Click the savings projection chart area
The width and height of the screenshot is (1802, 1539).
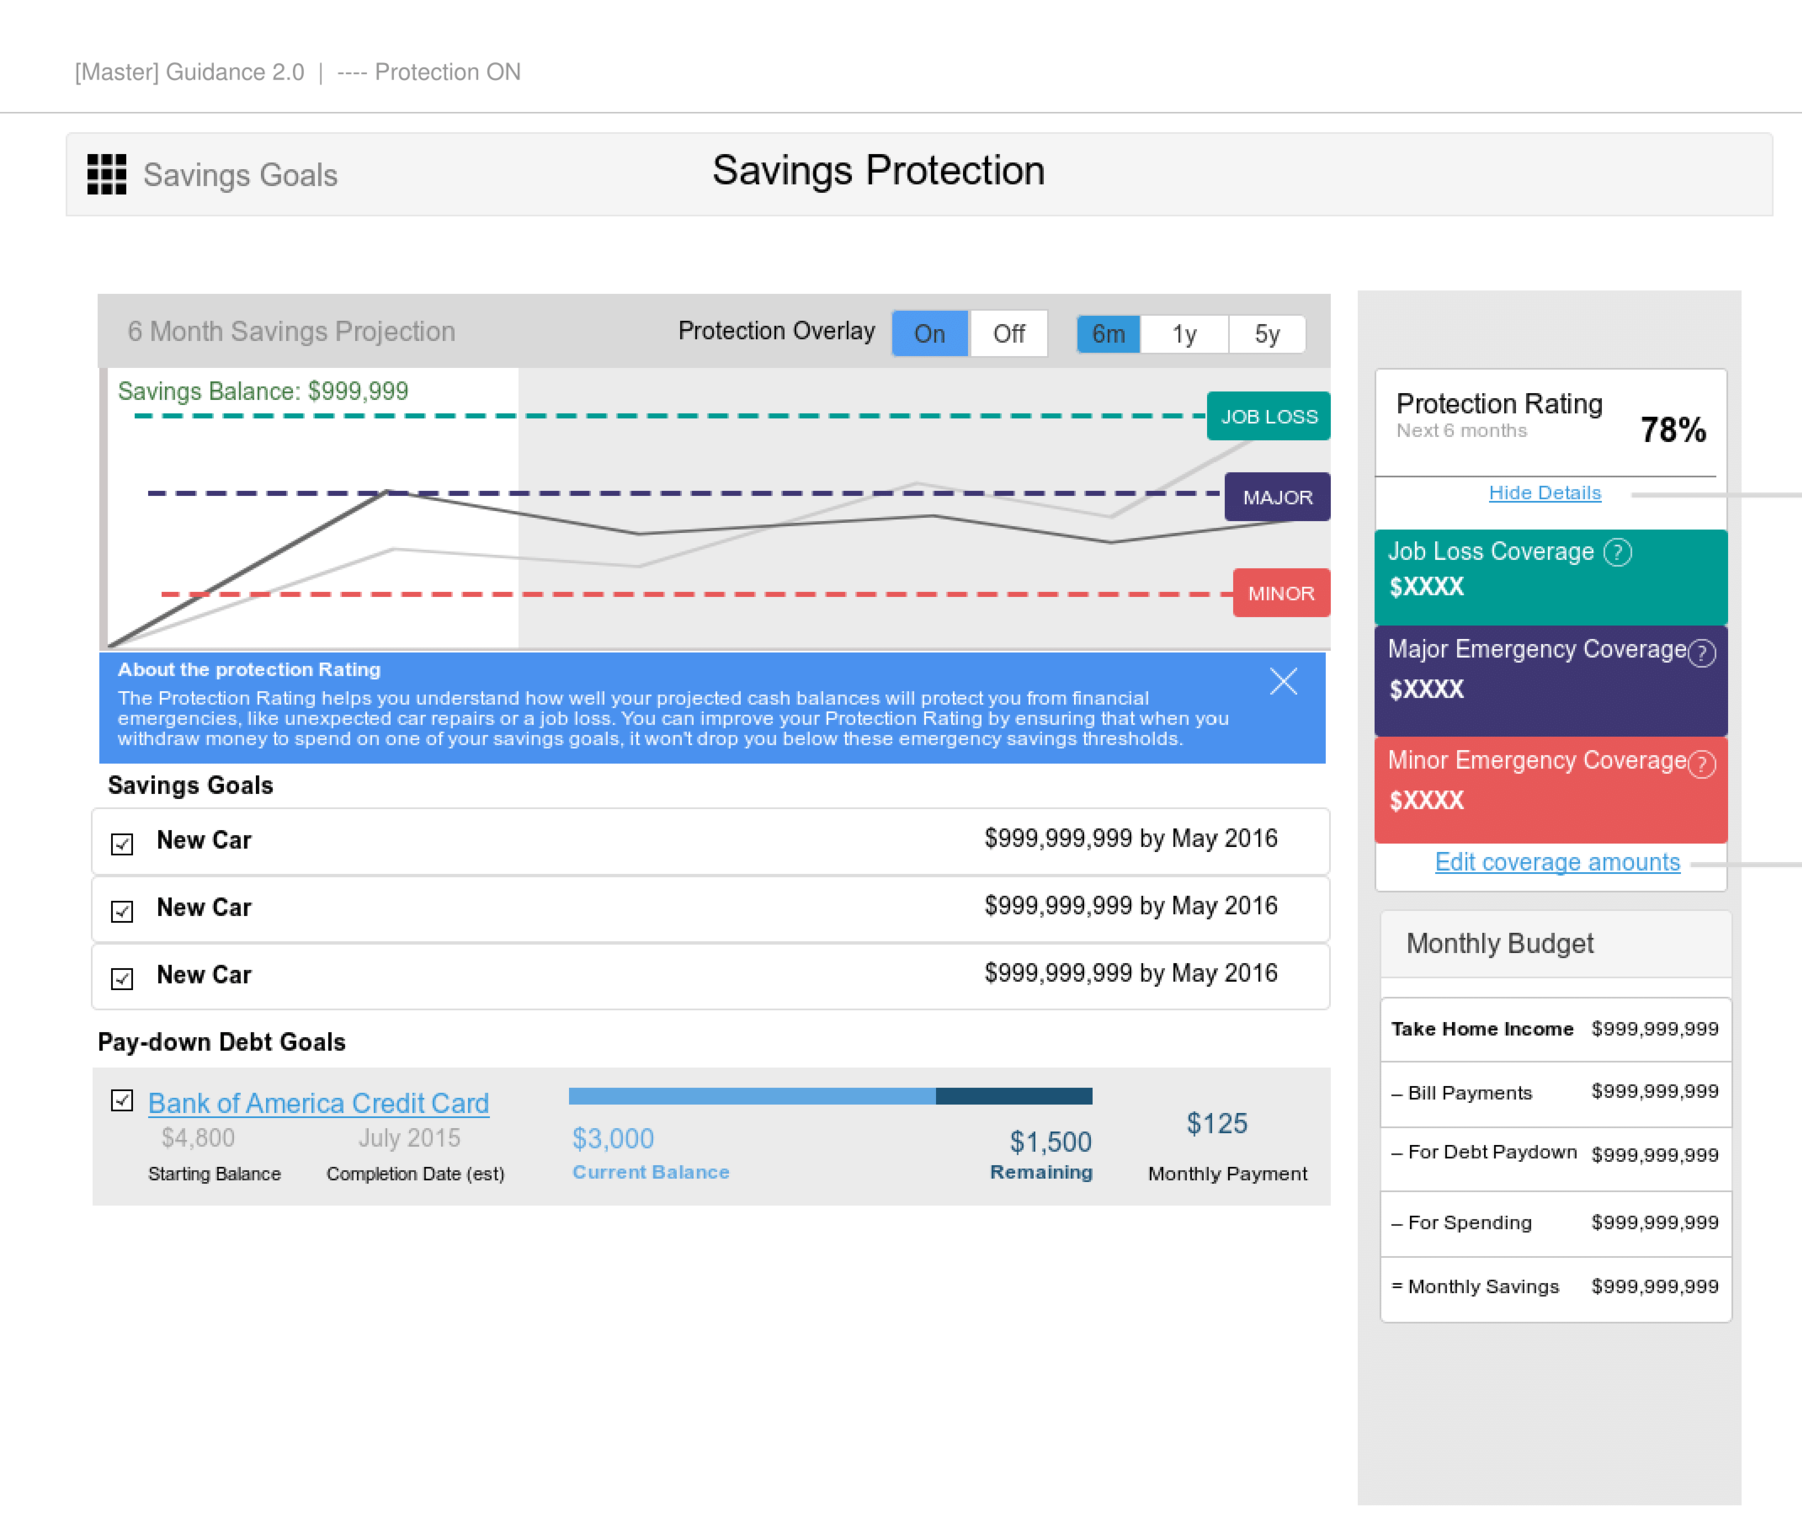(x=715, y=508)
